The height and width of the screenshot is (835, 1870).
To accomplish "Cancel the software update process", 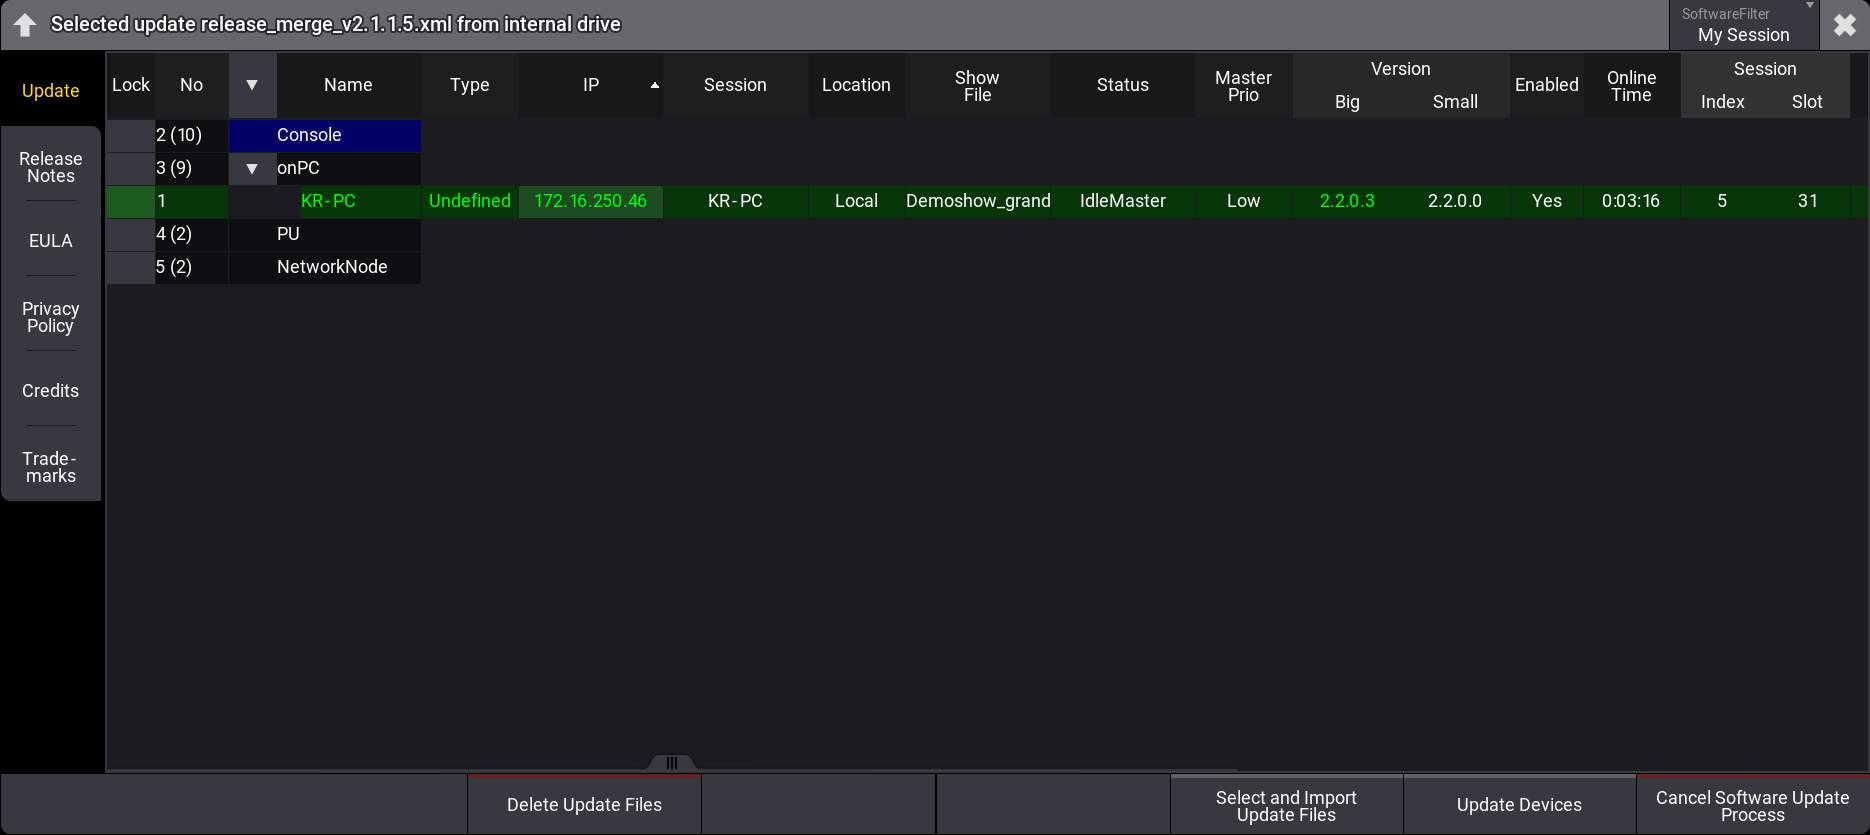I will [1752, 805].
